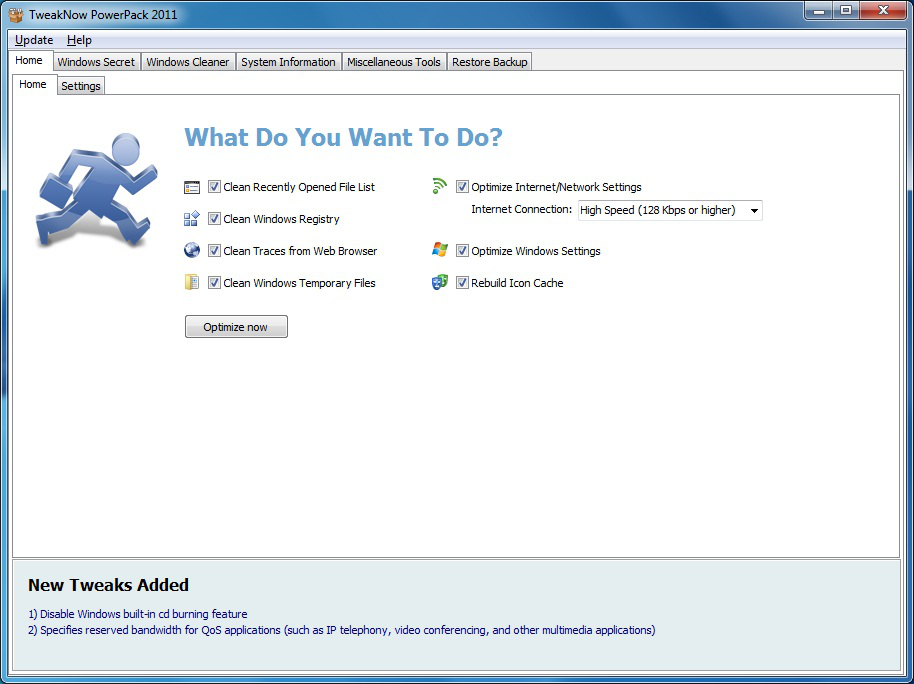Open the Update menu

click(34, 40)
